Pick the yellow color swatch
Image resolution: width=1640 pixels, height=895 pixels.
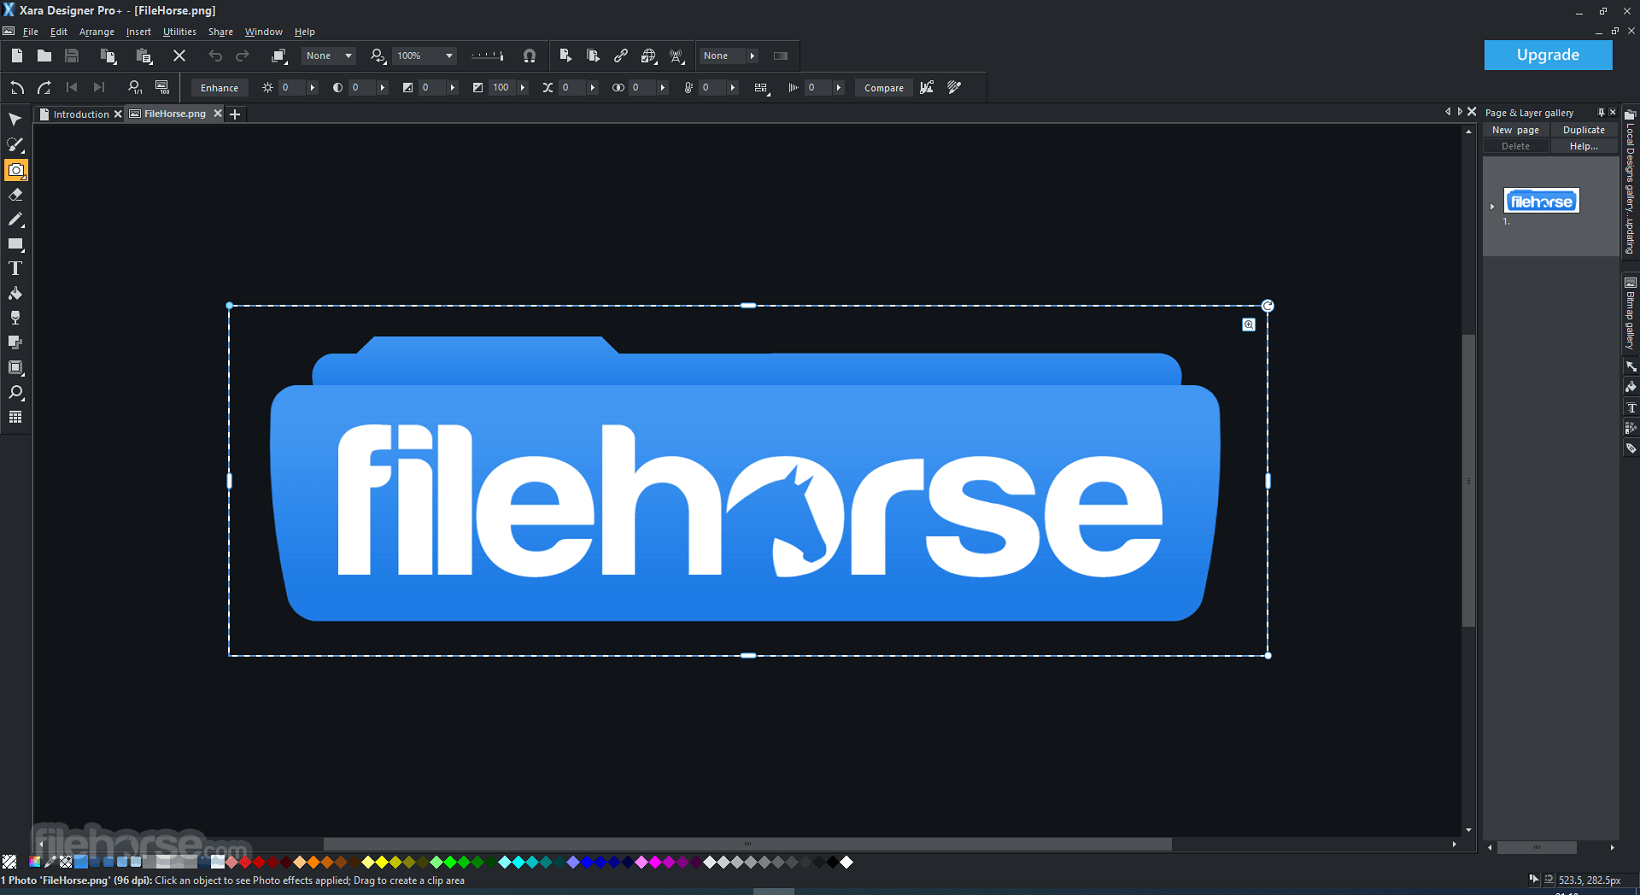381,862
